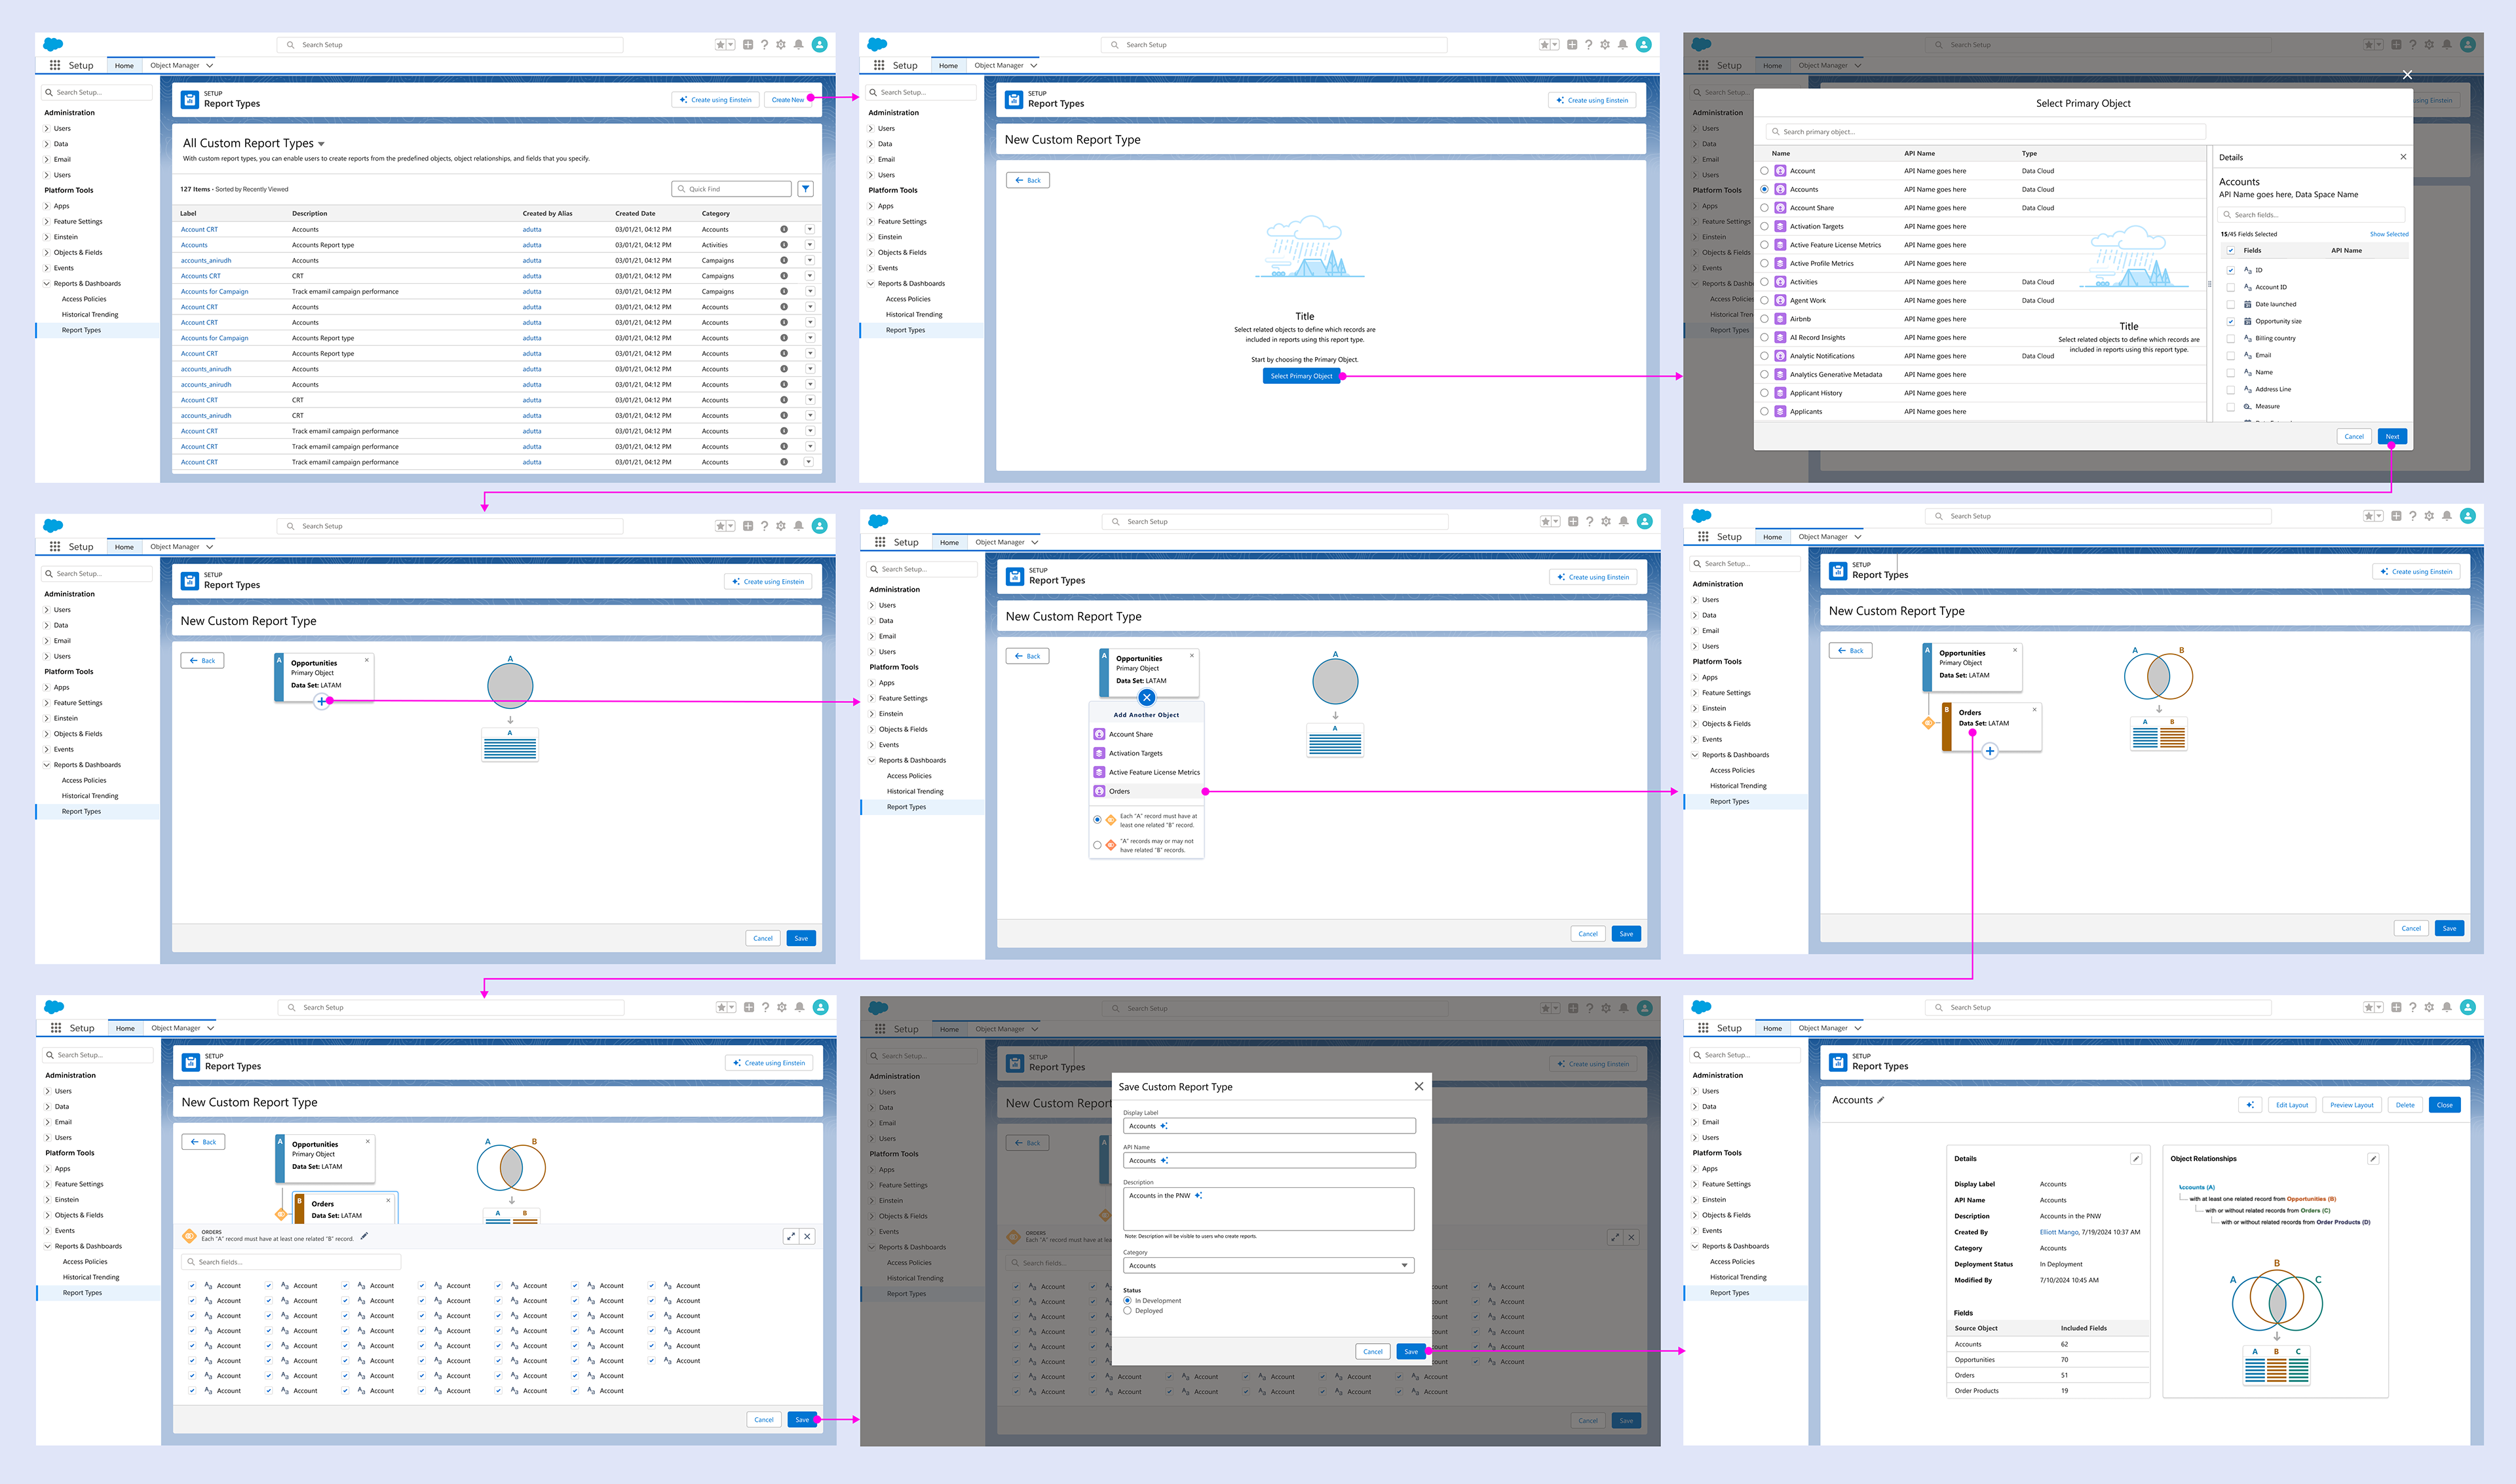This screenshot has width=2516, height=1484.
Task: Click the Edit Layout button
Action: coord(2292,1105)
